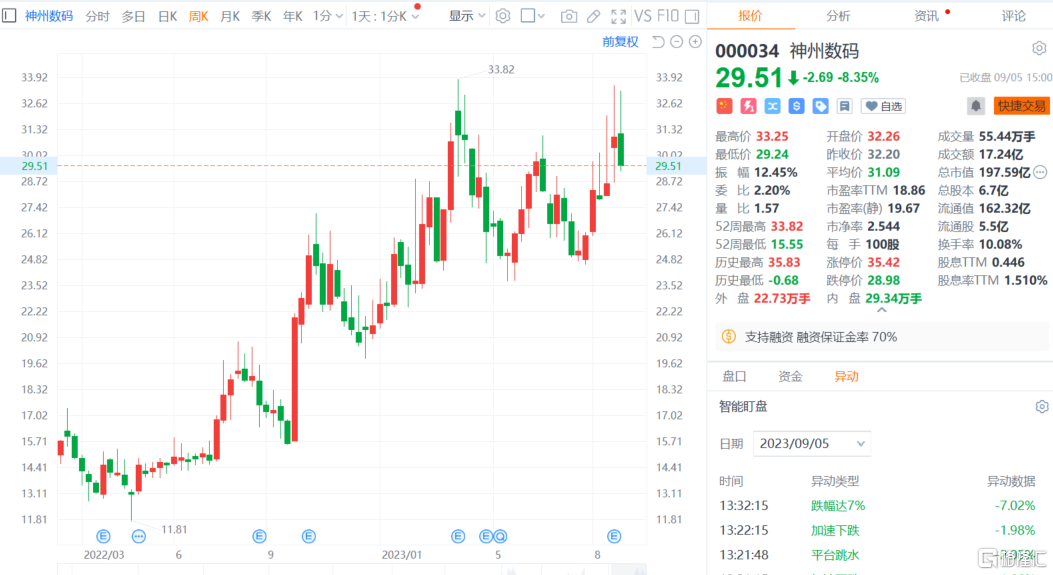This screenshot has height=575, width=1053.
Task: Switch to the 资金 tab
Action: click(x=790, y=376)
